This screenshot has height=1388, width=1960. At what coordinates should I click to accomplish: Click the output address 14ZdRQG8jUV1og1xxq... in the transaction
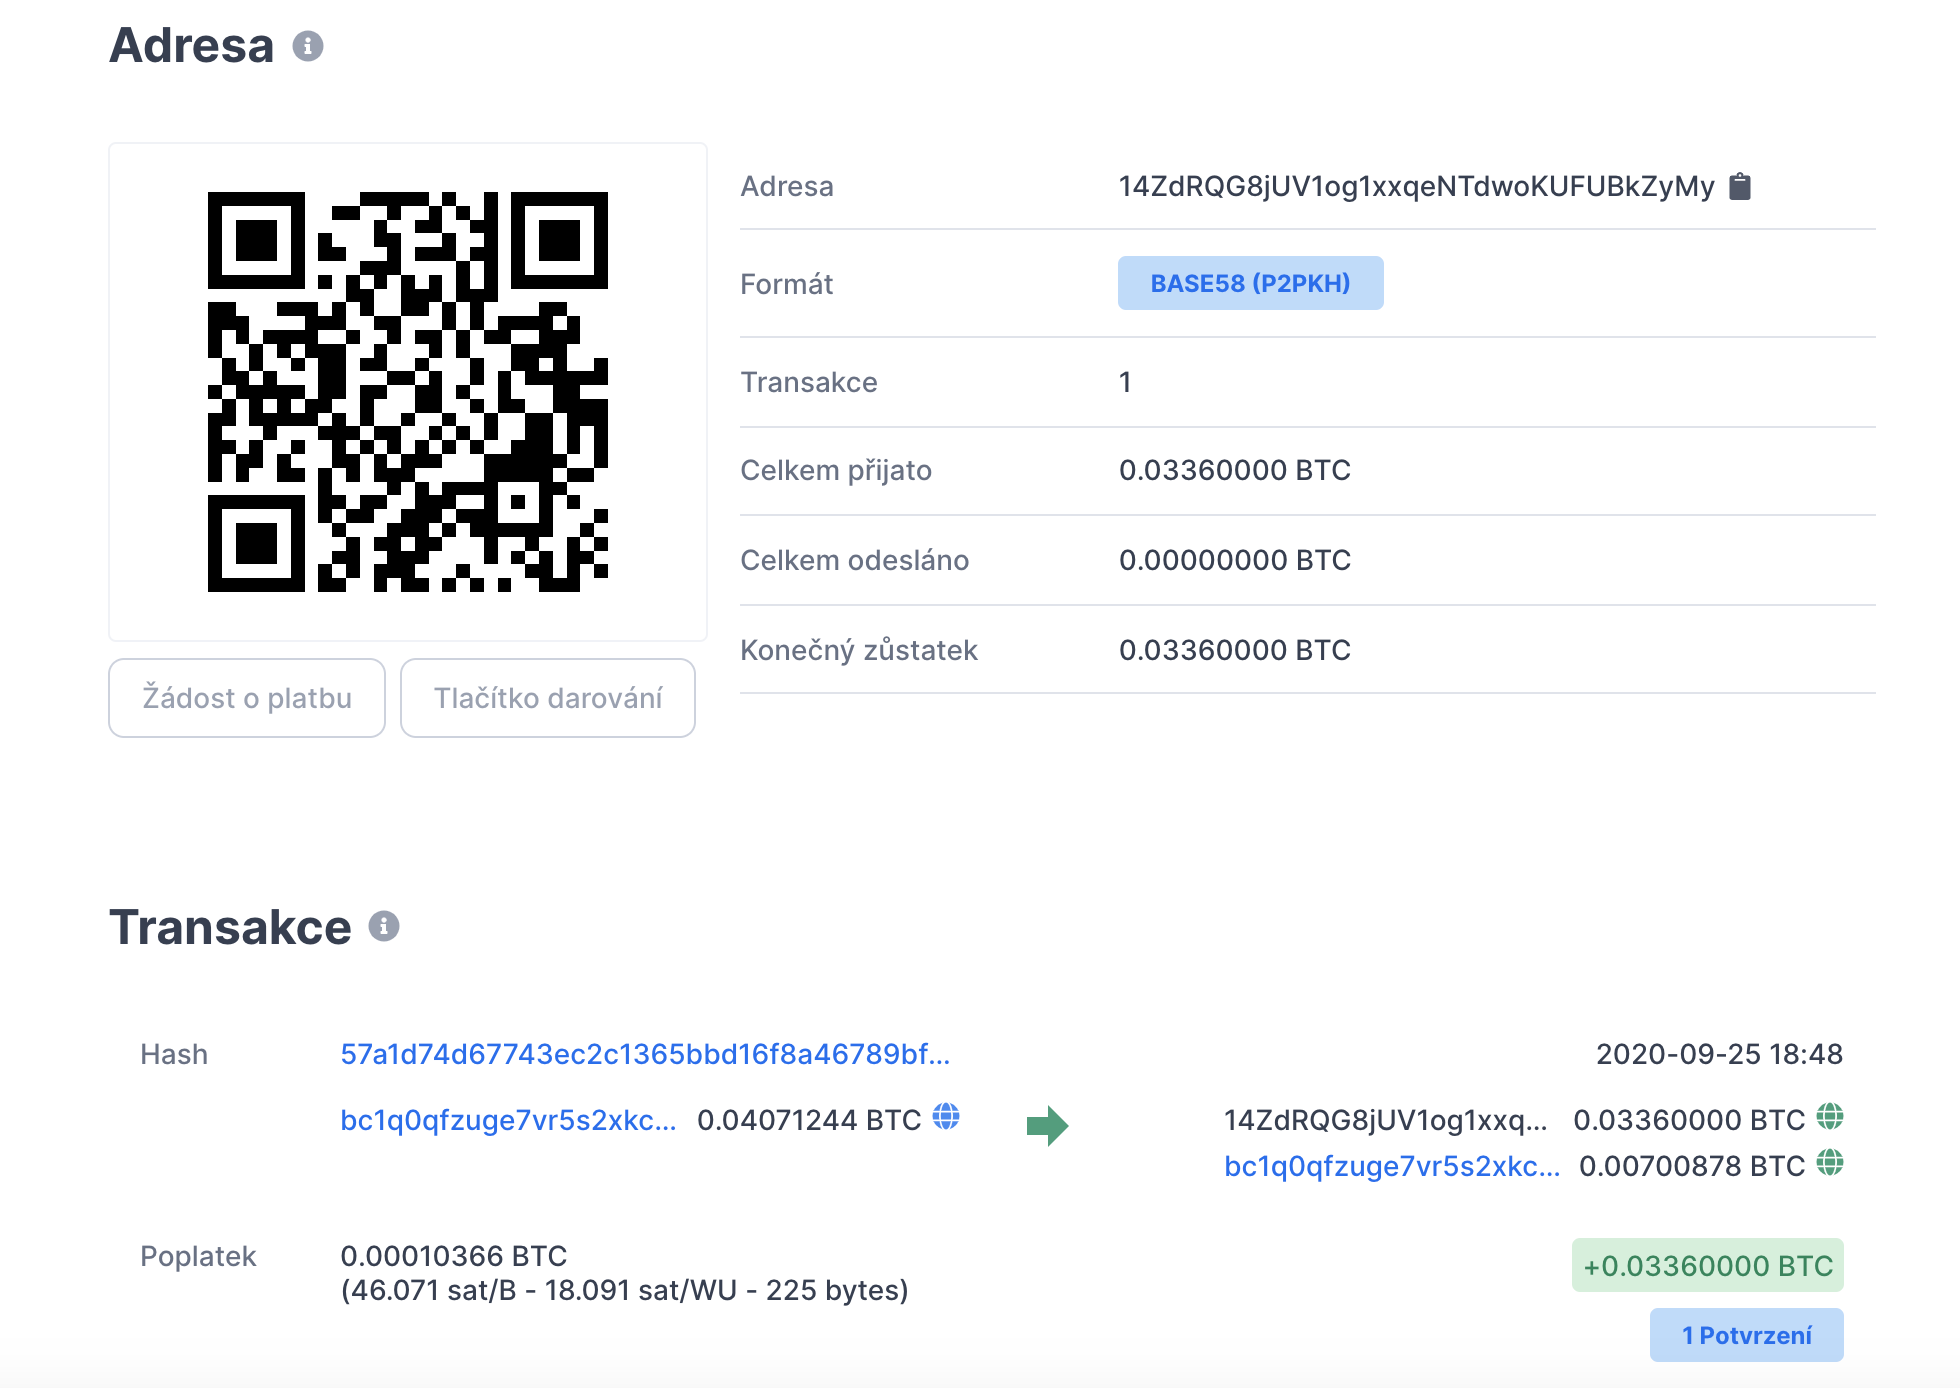1385,1120
